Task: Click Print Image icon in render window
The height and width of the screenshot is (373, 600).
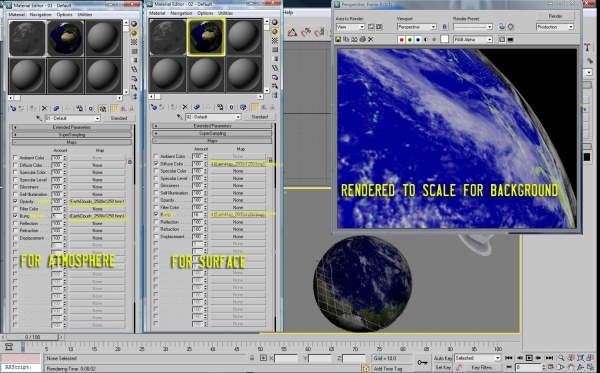Action: [362, 39]
